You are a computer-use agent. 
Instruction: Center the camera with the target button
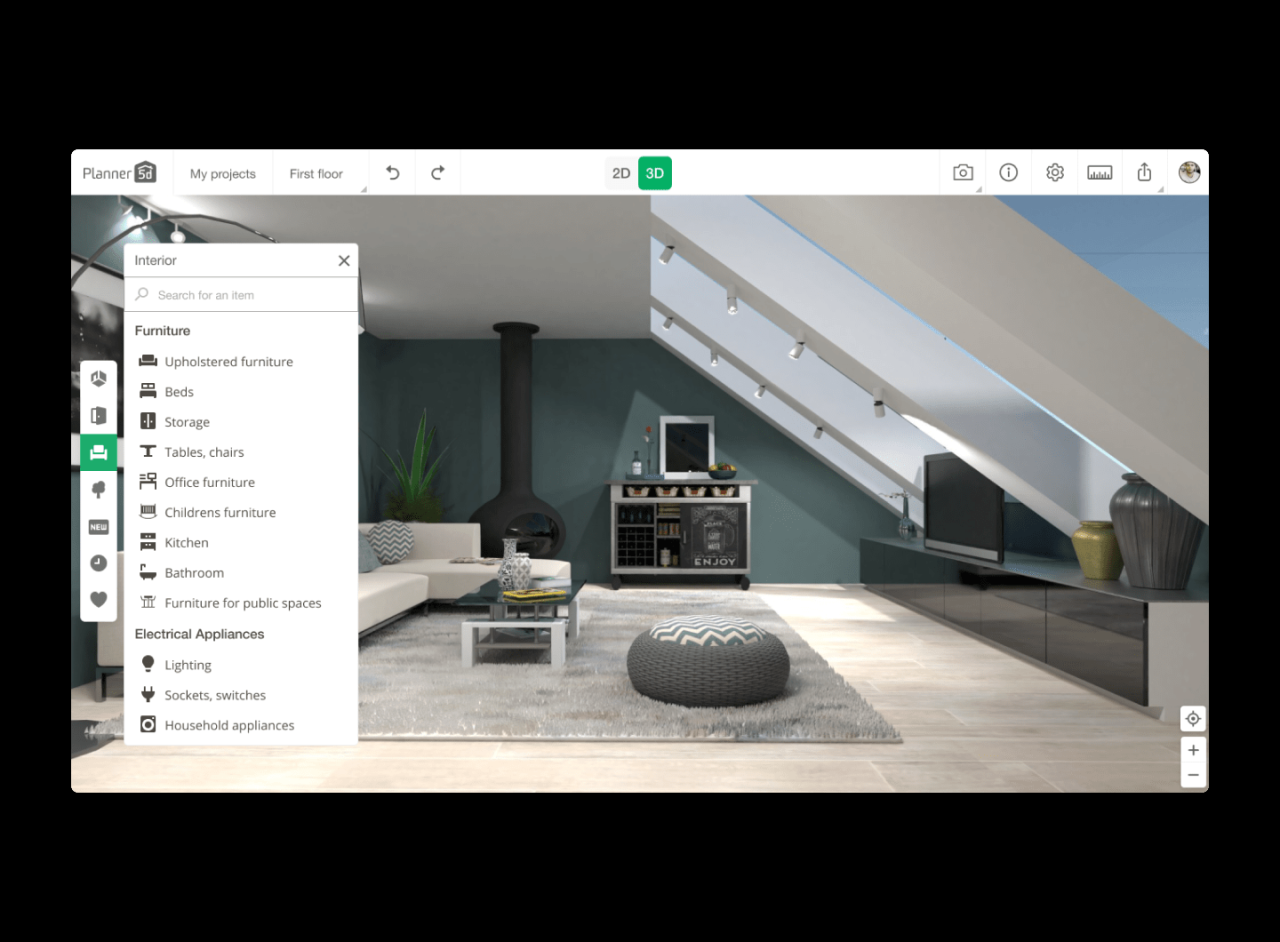pos(1193,718)
